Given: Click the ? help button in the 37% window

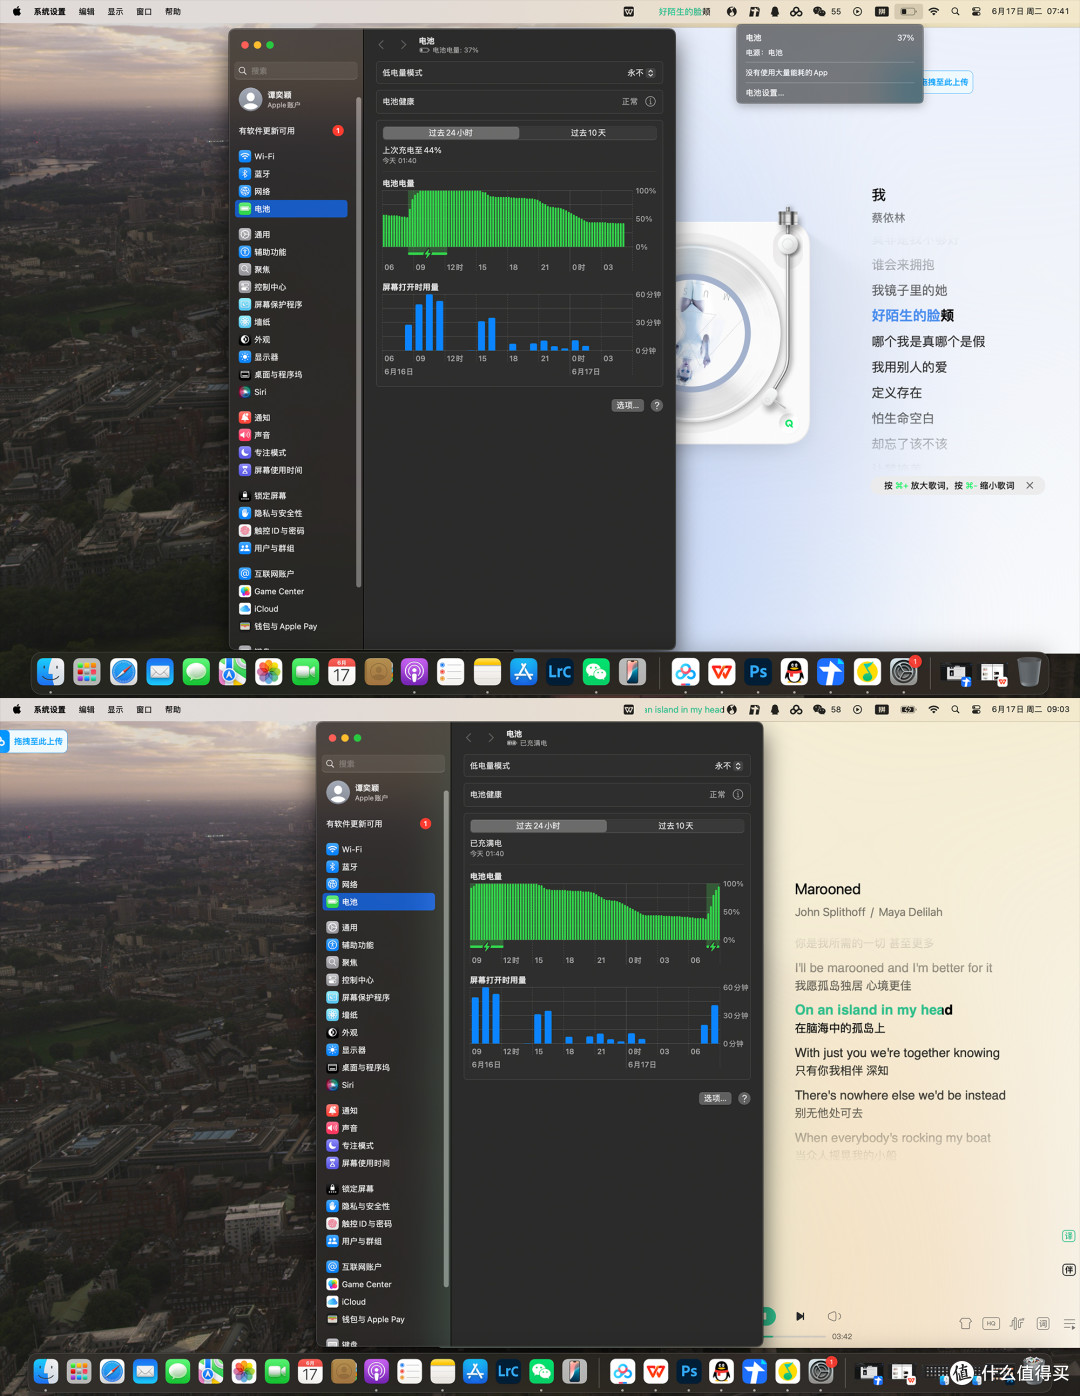Looking at the screenshot, I should 657,405.
